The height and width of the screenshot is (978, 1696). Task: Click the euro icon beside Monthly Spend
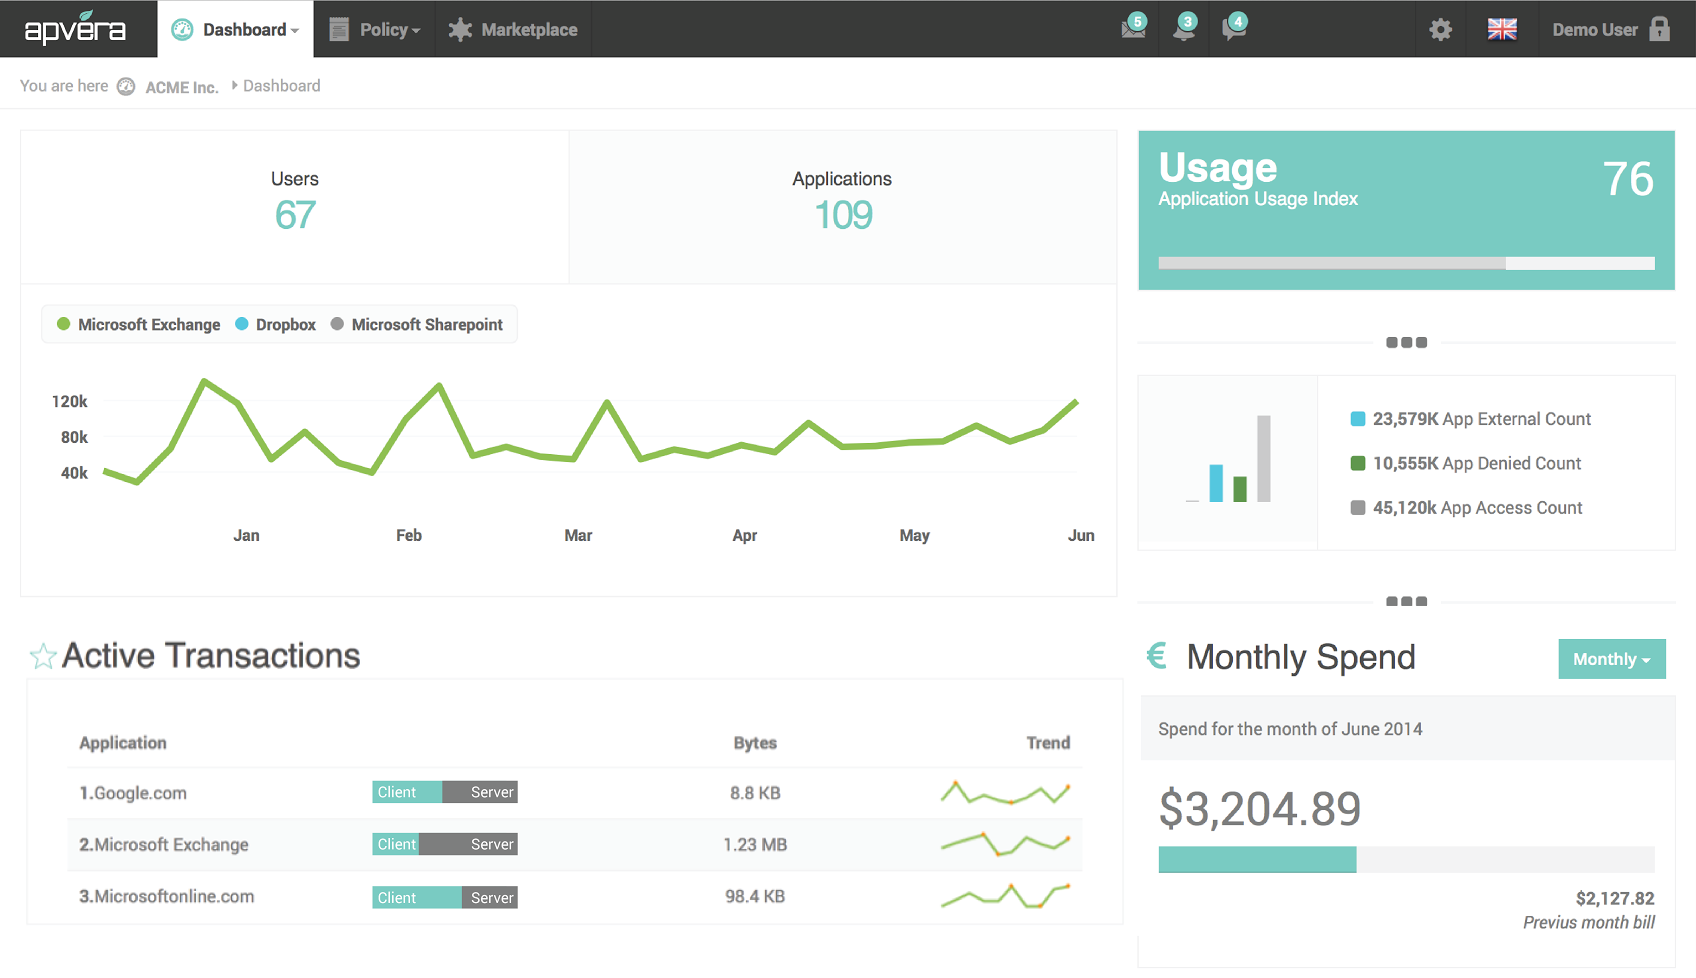[1157, 656]
